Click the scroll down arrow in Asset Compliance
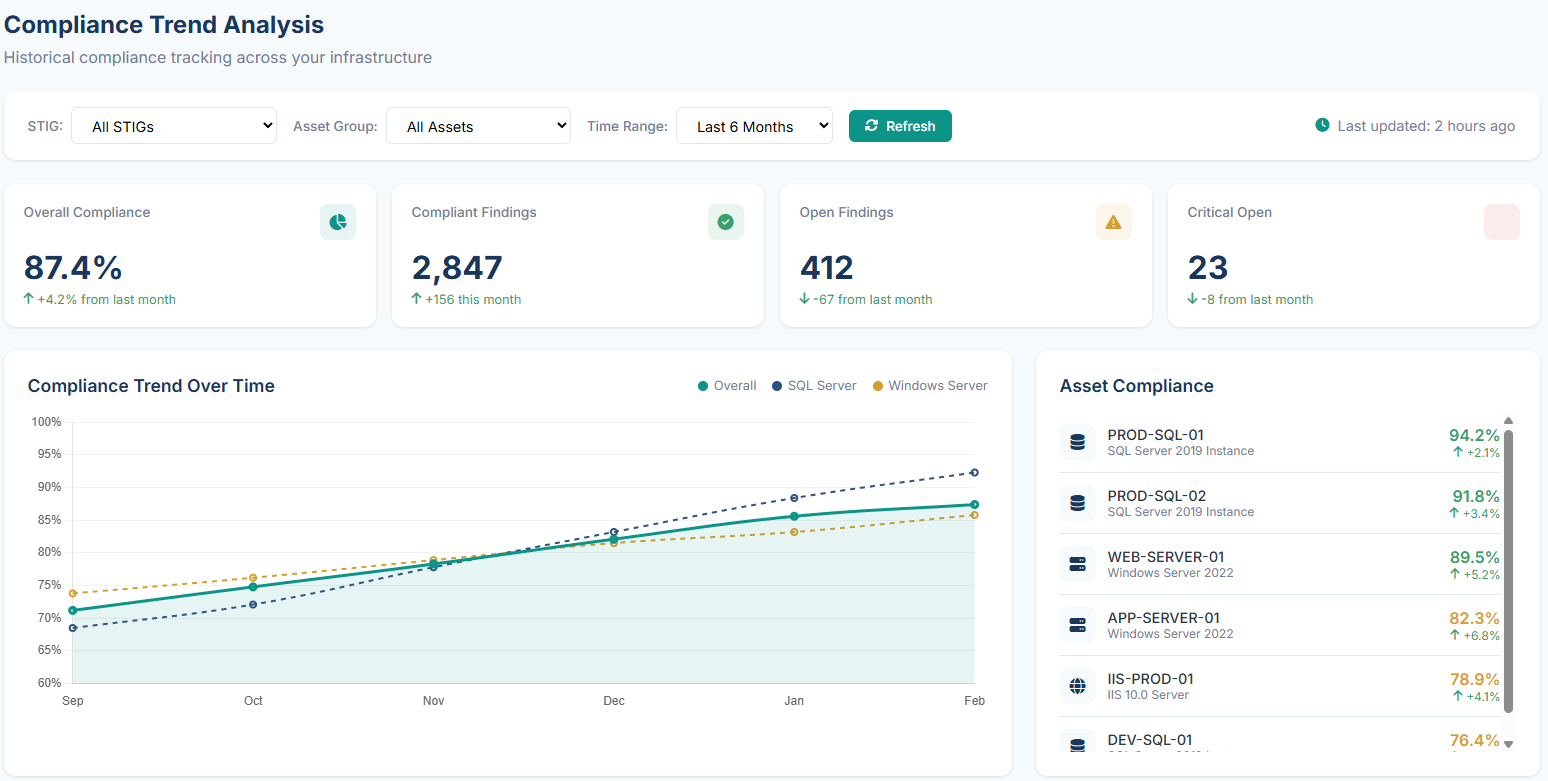1548x781 pixels. [x=1508, y=744]
